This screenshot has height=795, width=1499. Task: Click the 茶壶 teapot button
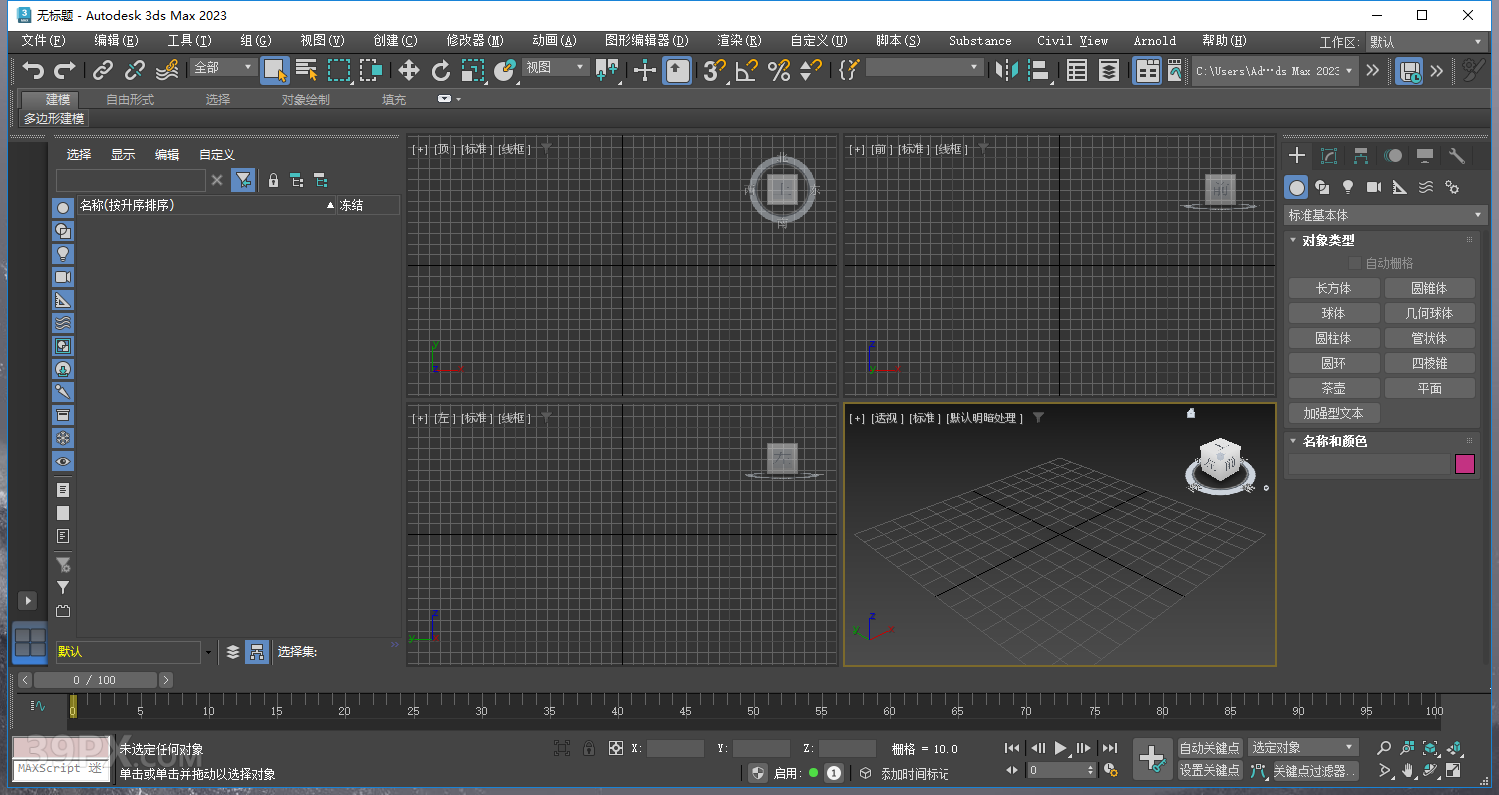[x=1333, y=388]
